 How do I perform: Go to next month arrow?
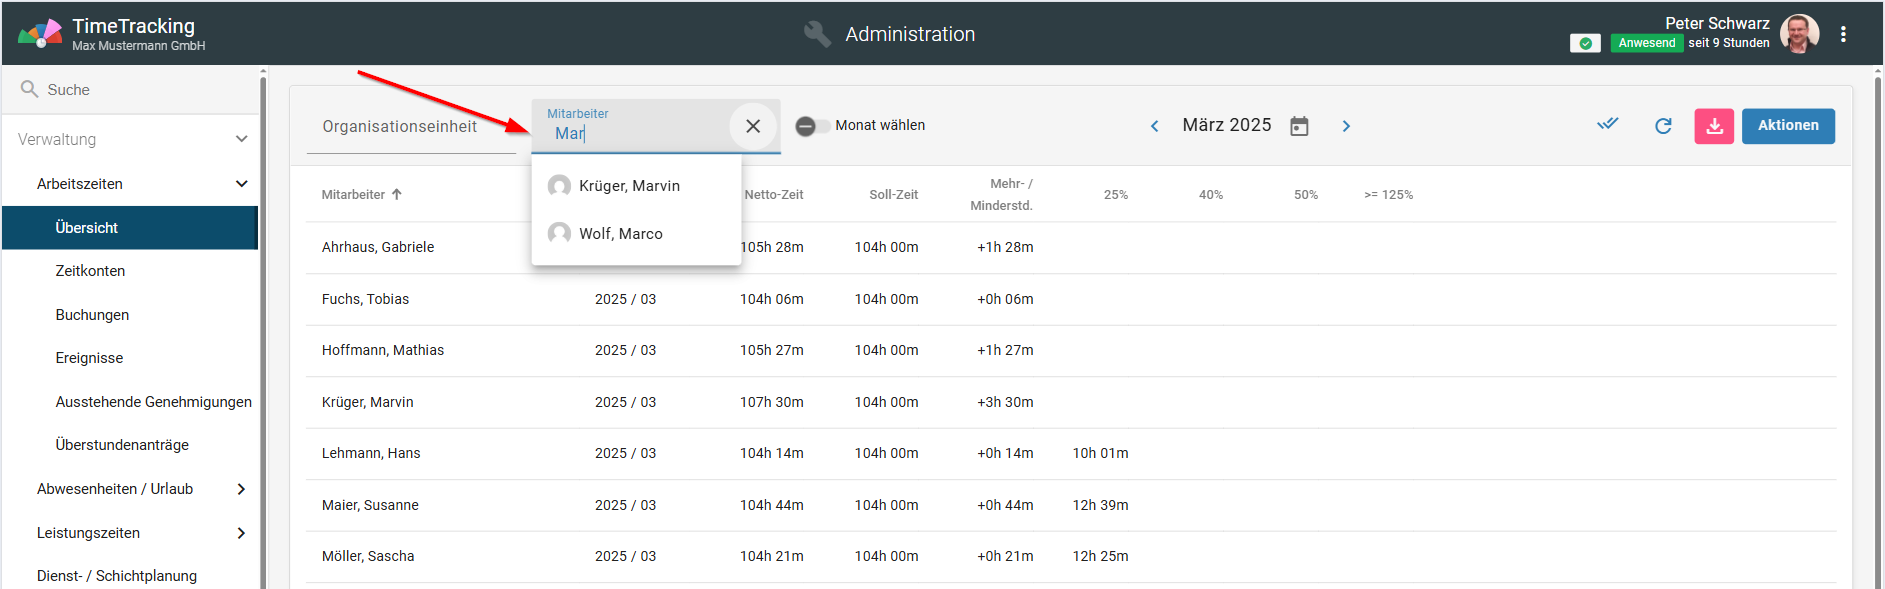[x=1346, y=126]
